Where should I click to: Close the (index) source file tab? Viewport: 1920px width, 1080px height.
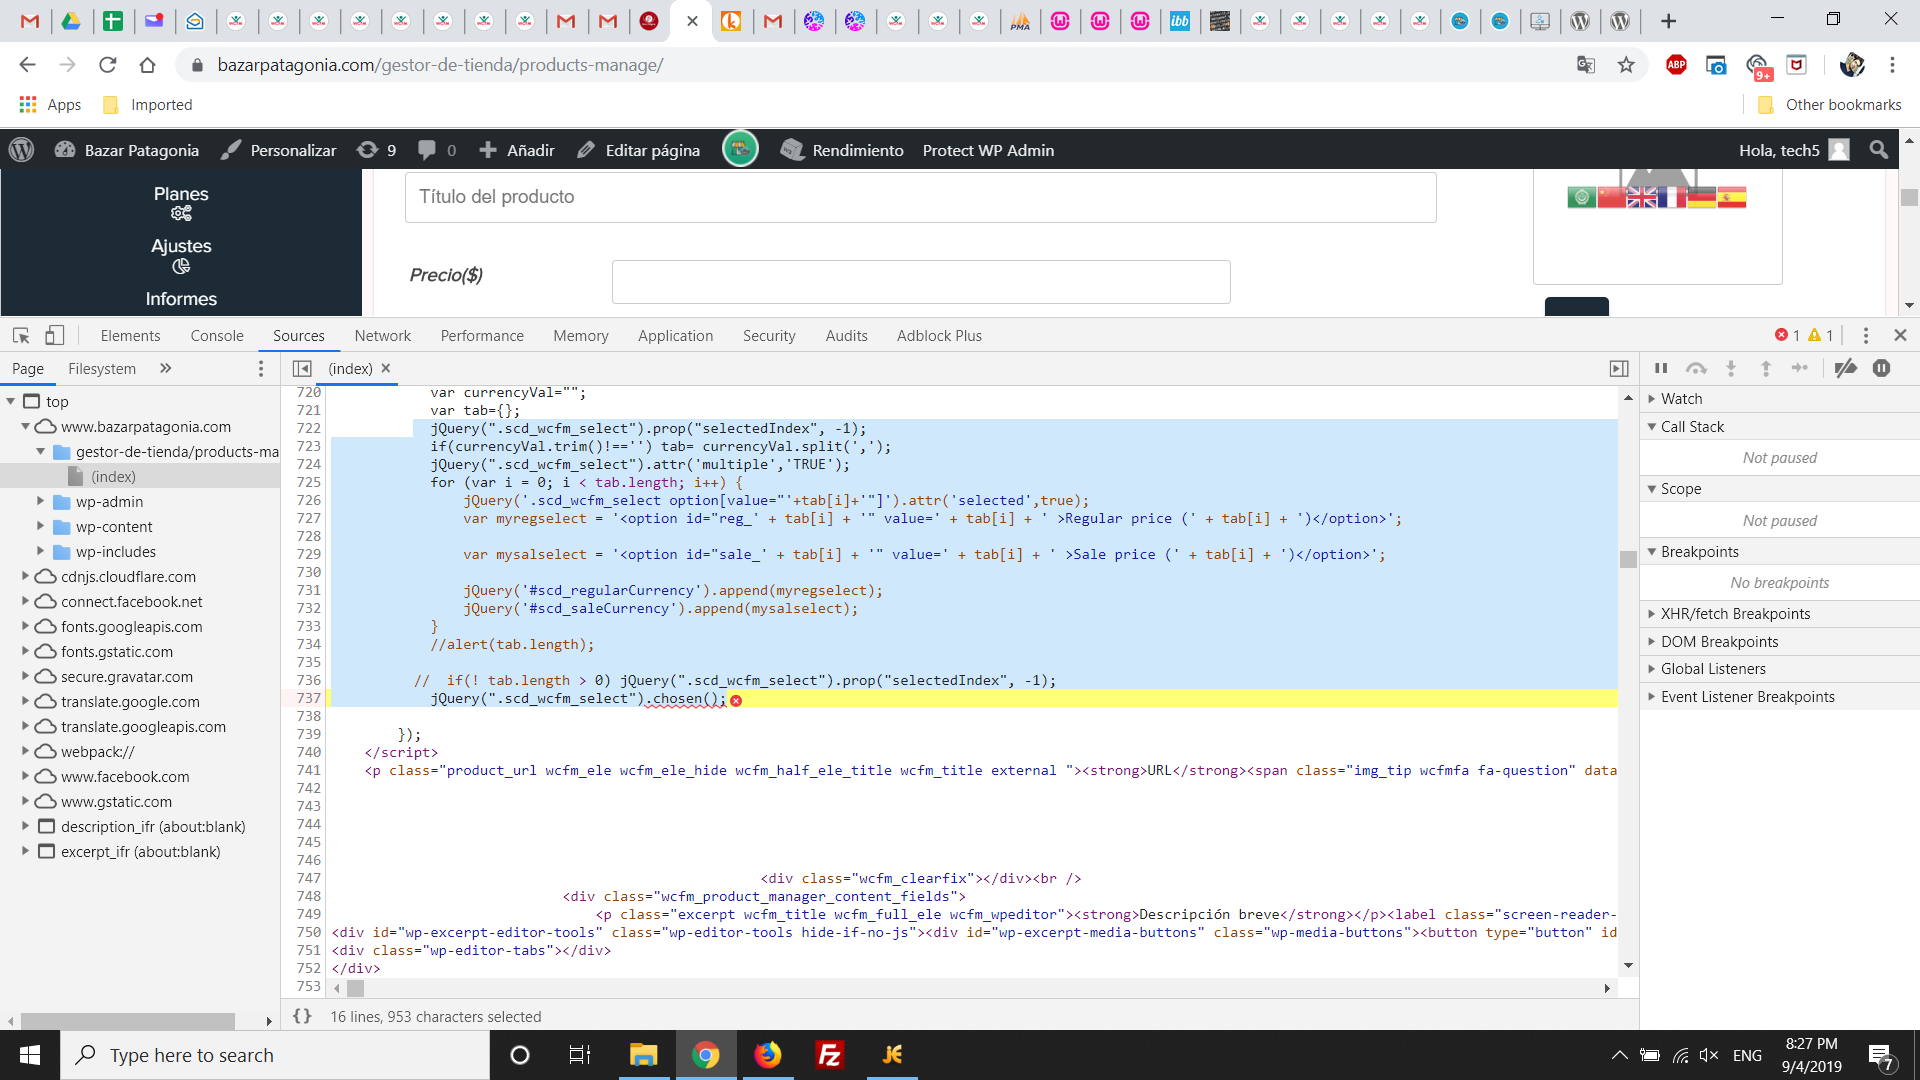pos(386,368)
